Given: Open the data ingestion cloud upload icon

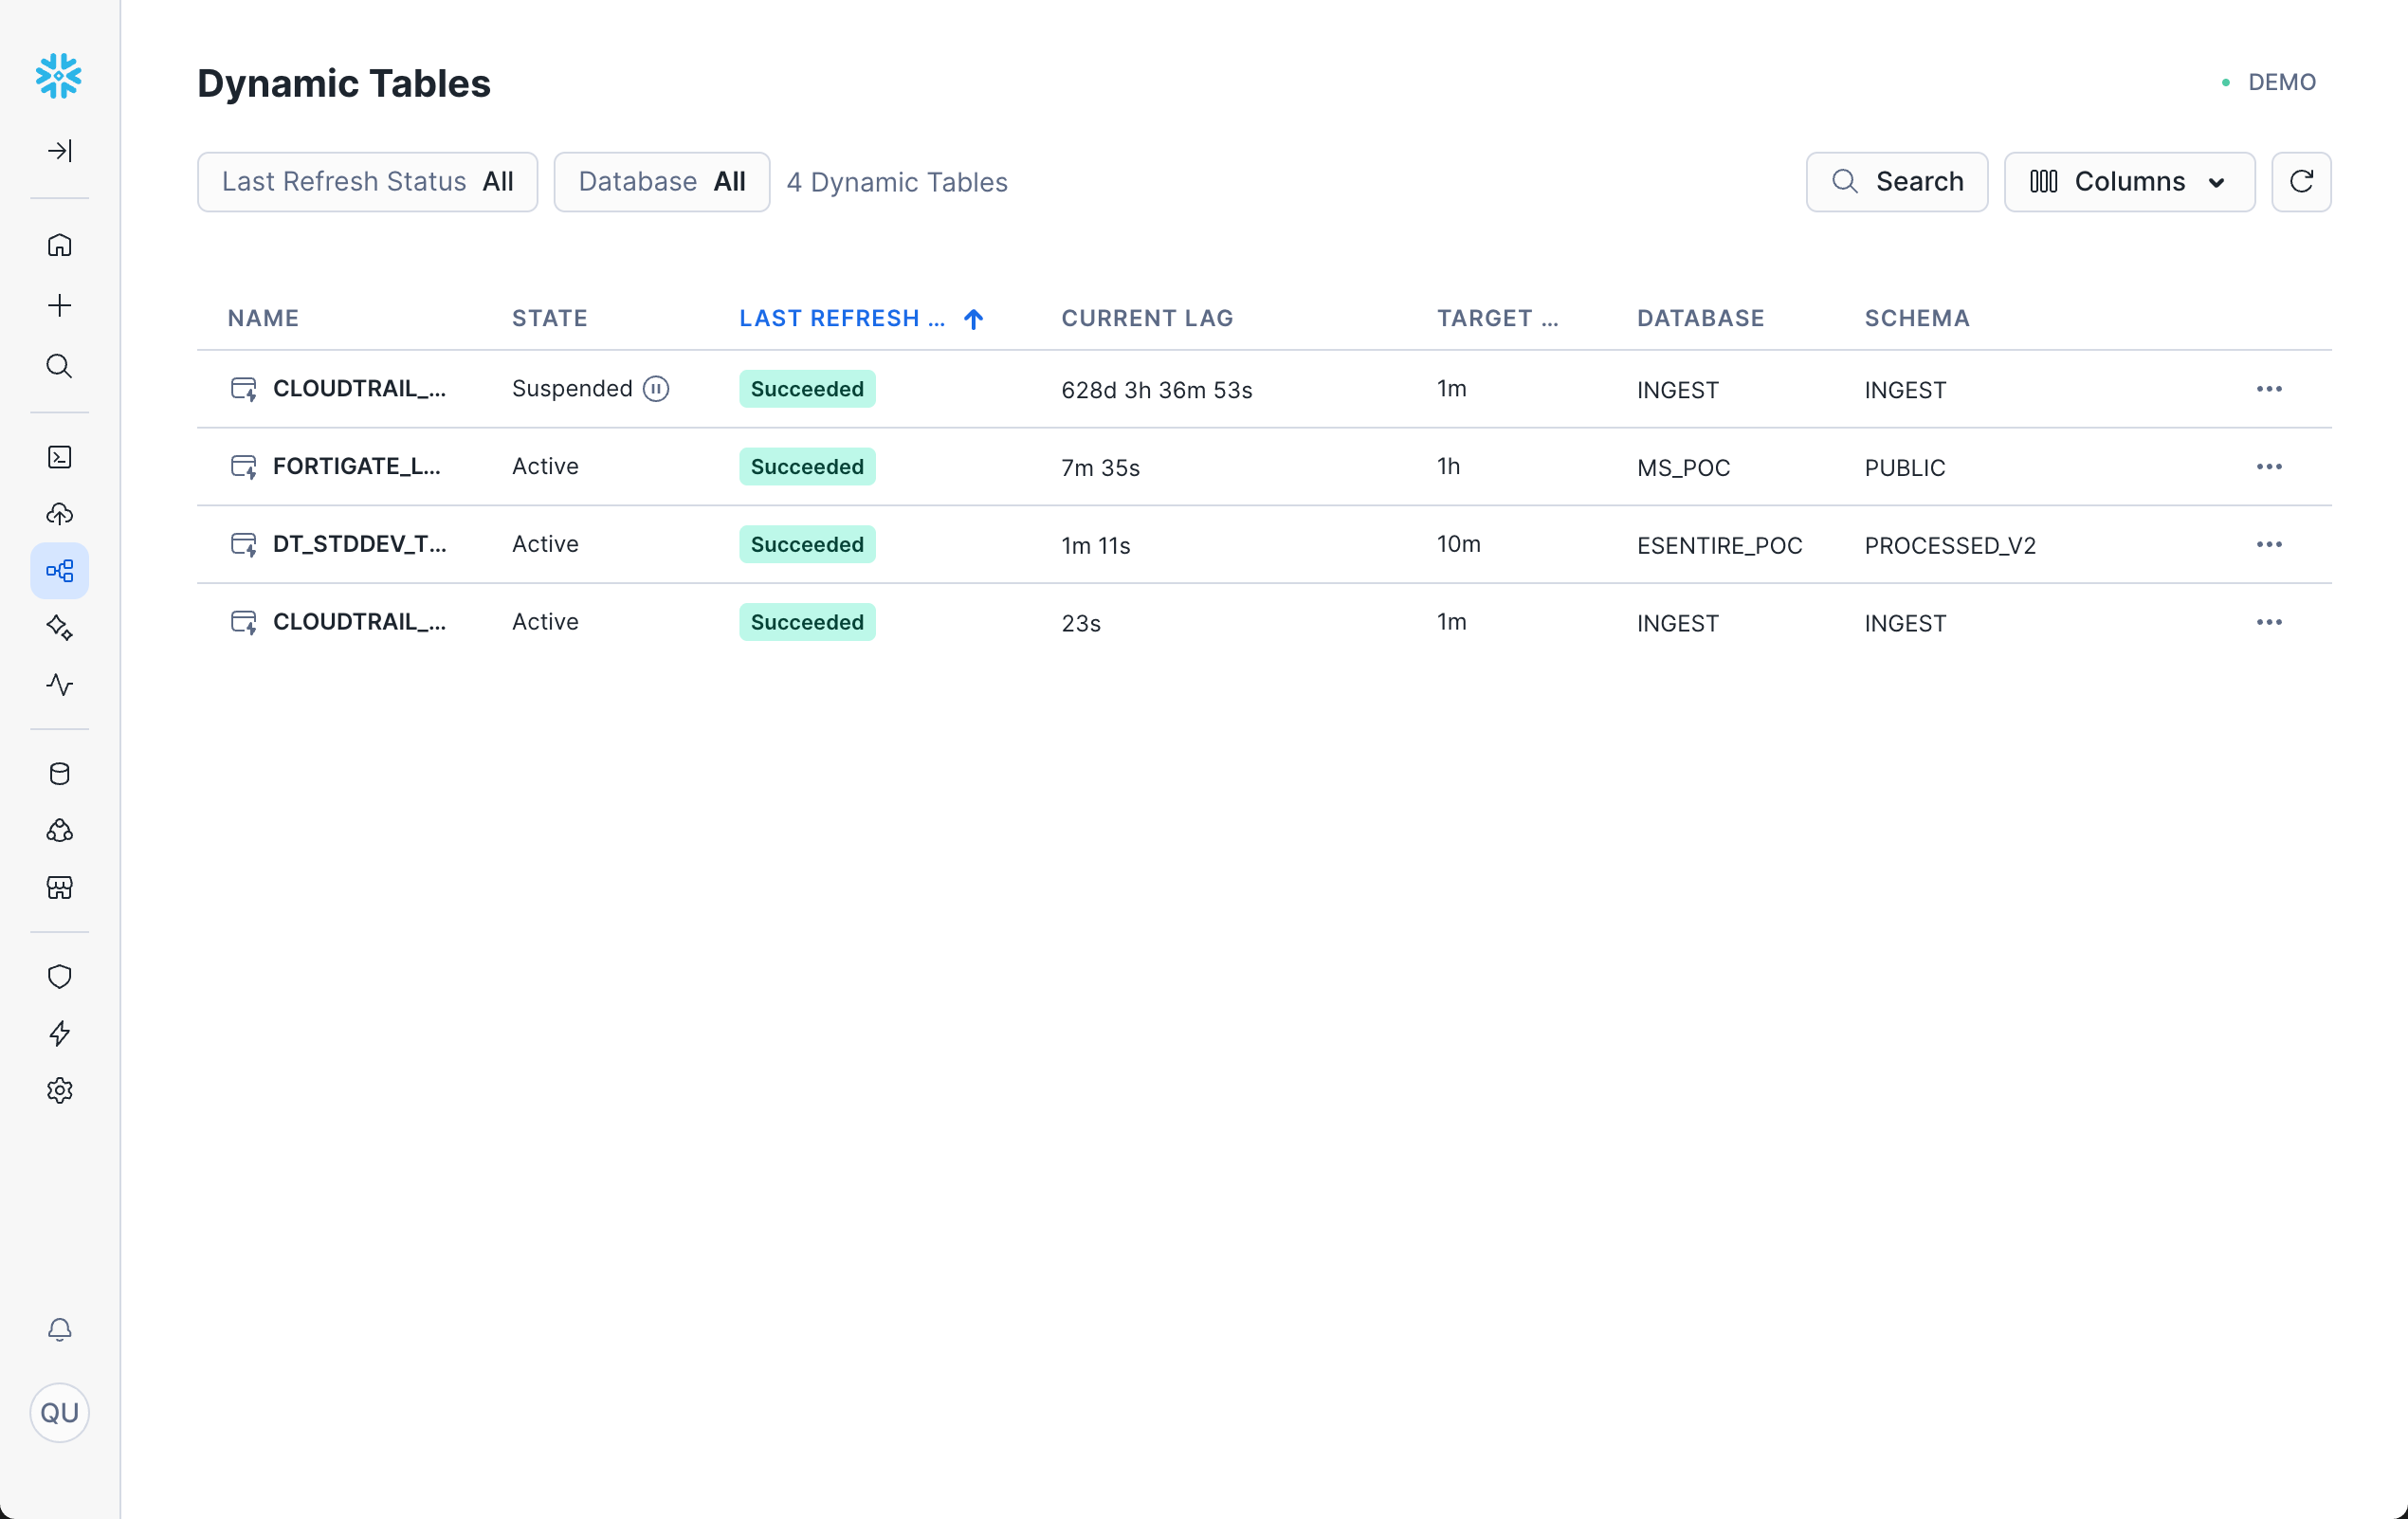Looking at the screenshot, I should [60, 514].
